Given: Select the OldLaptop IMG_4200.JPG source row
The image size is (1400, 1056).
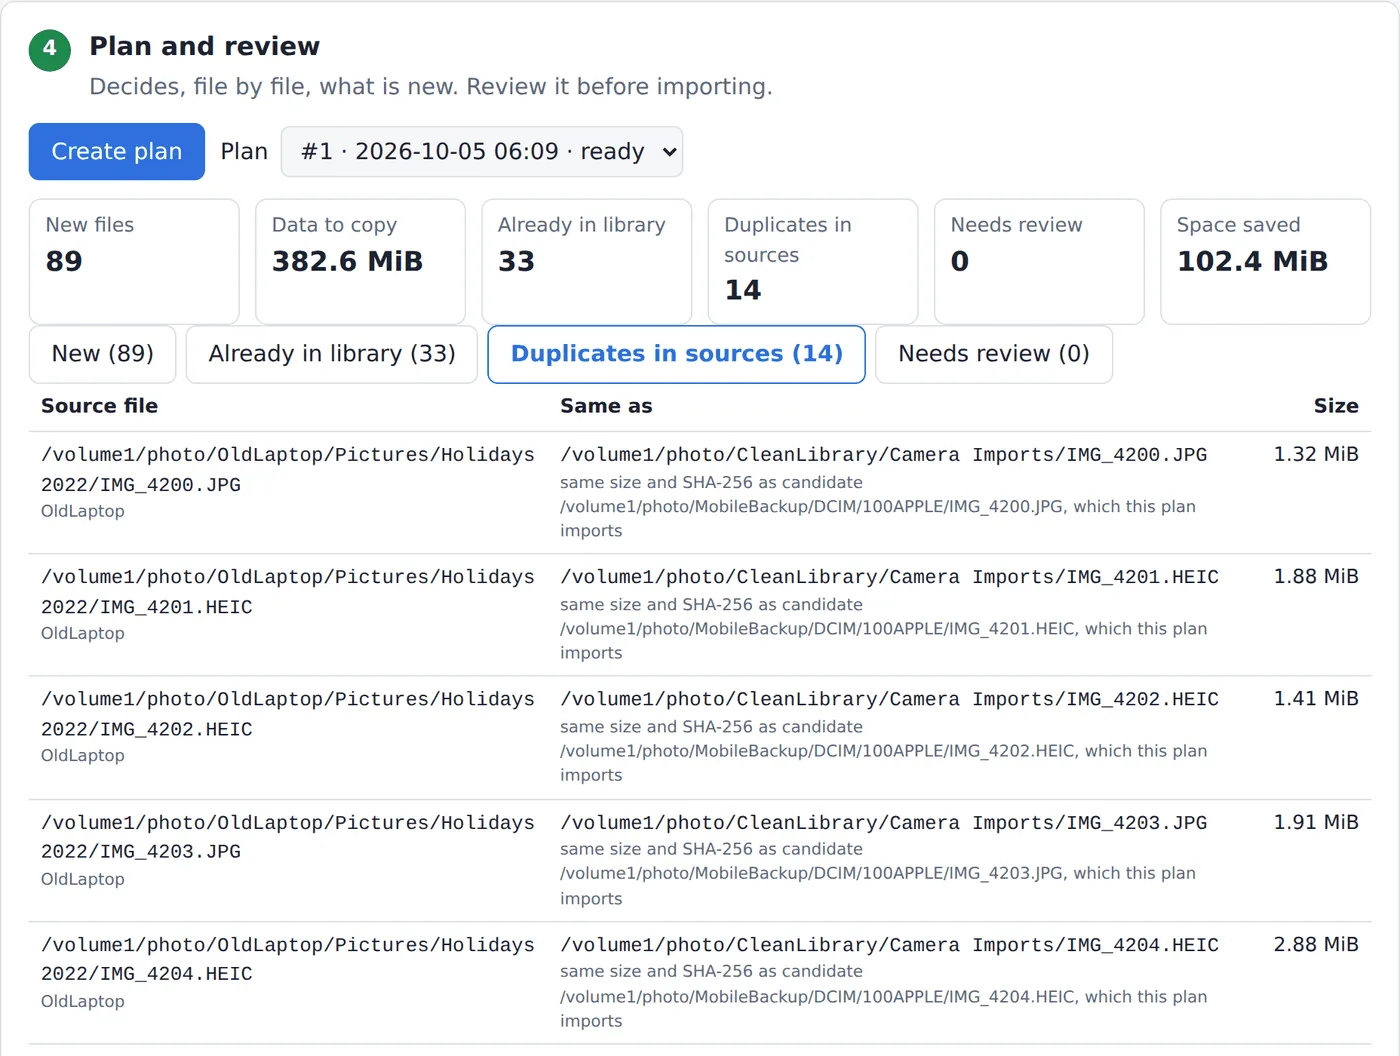Looking at the screenshot, I should (x=700, y=493).
